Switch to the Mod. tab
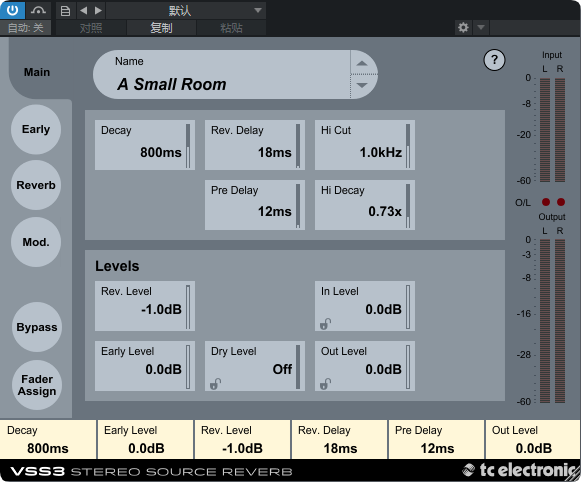 tap(36, 242)
